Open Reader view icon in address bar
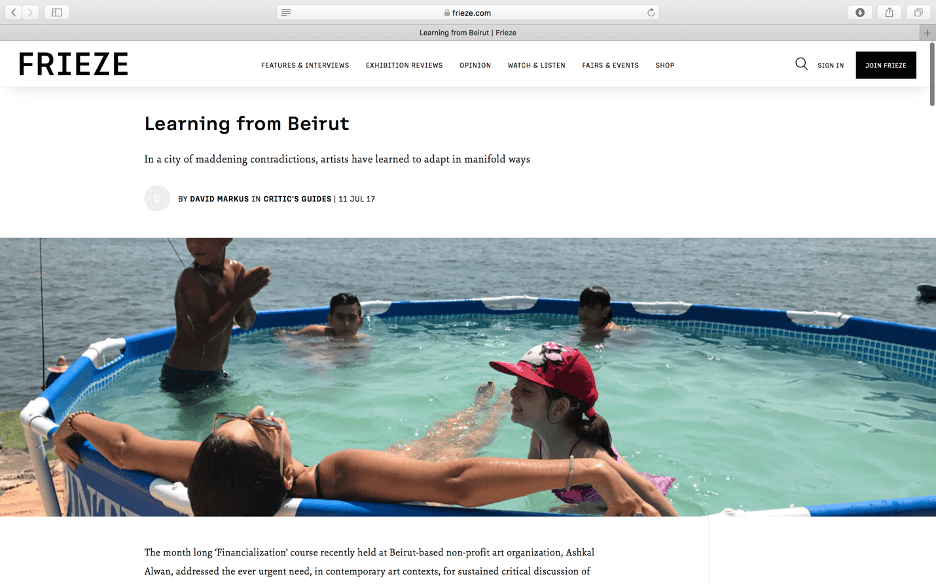 point(286,13)
